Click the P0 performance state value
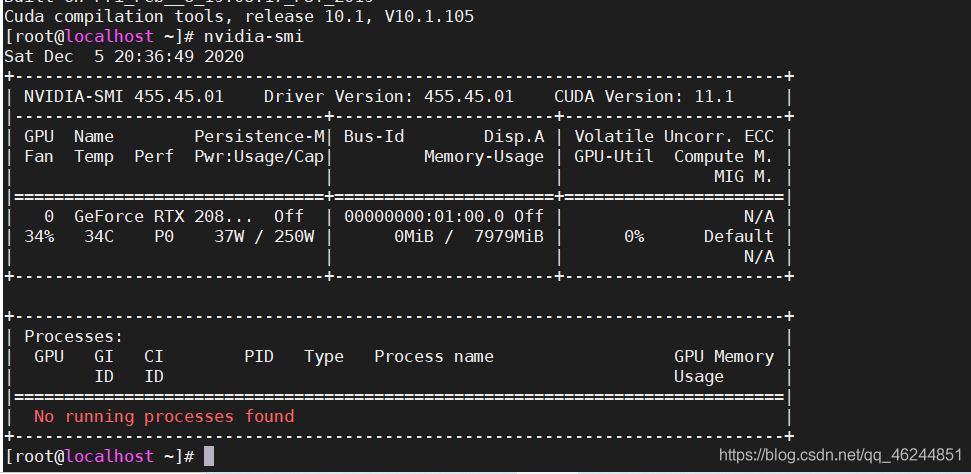Image resolution: width=971 pixels, height=474 pixels. [164, 236]
